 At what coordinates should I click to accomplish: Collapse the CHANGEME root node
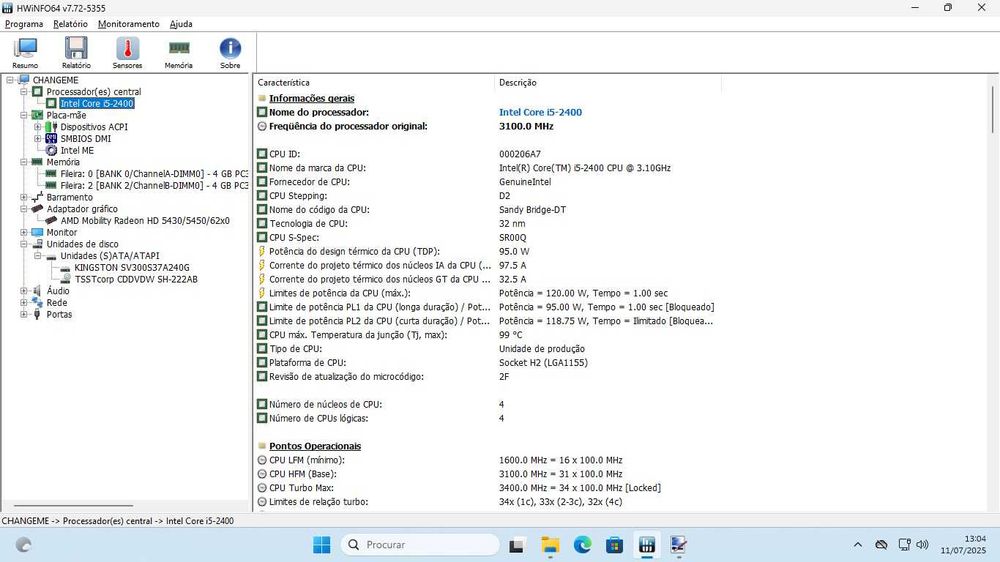pyautogui.click(x=10, y=80)
